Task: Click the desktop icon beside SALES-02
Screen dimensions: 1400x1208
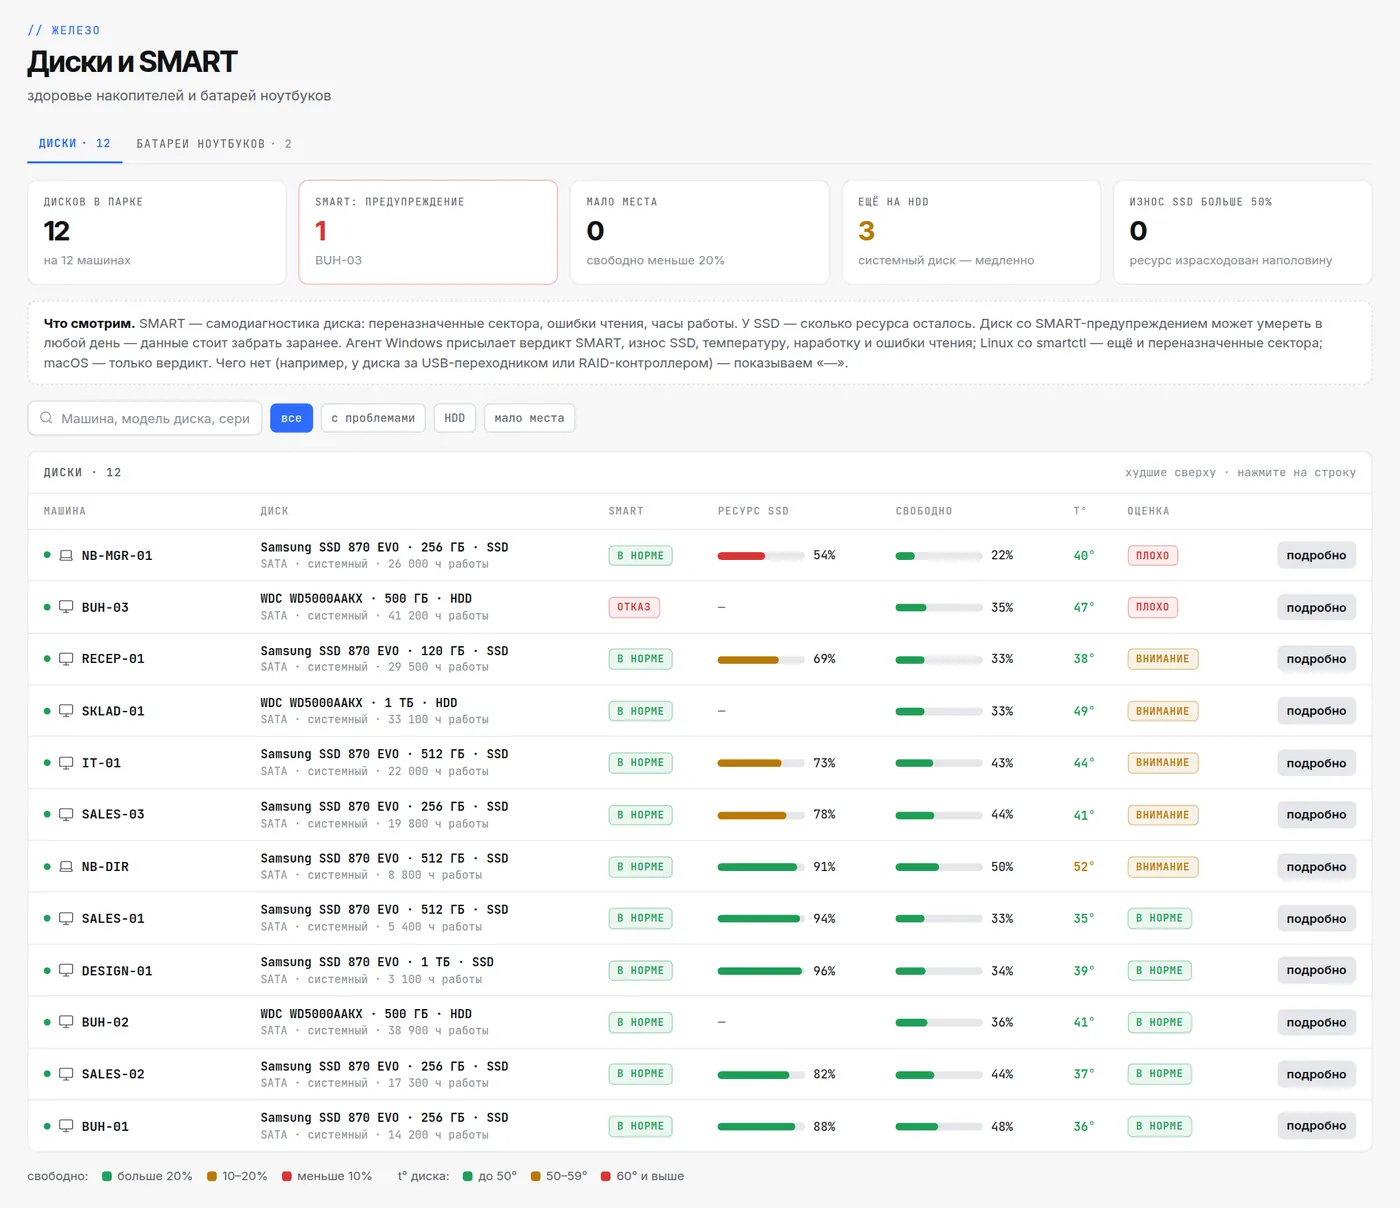Action: (66, 1074)
